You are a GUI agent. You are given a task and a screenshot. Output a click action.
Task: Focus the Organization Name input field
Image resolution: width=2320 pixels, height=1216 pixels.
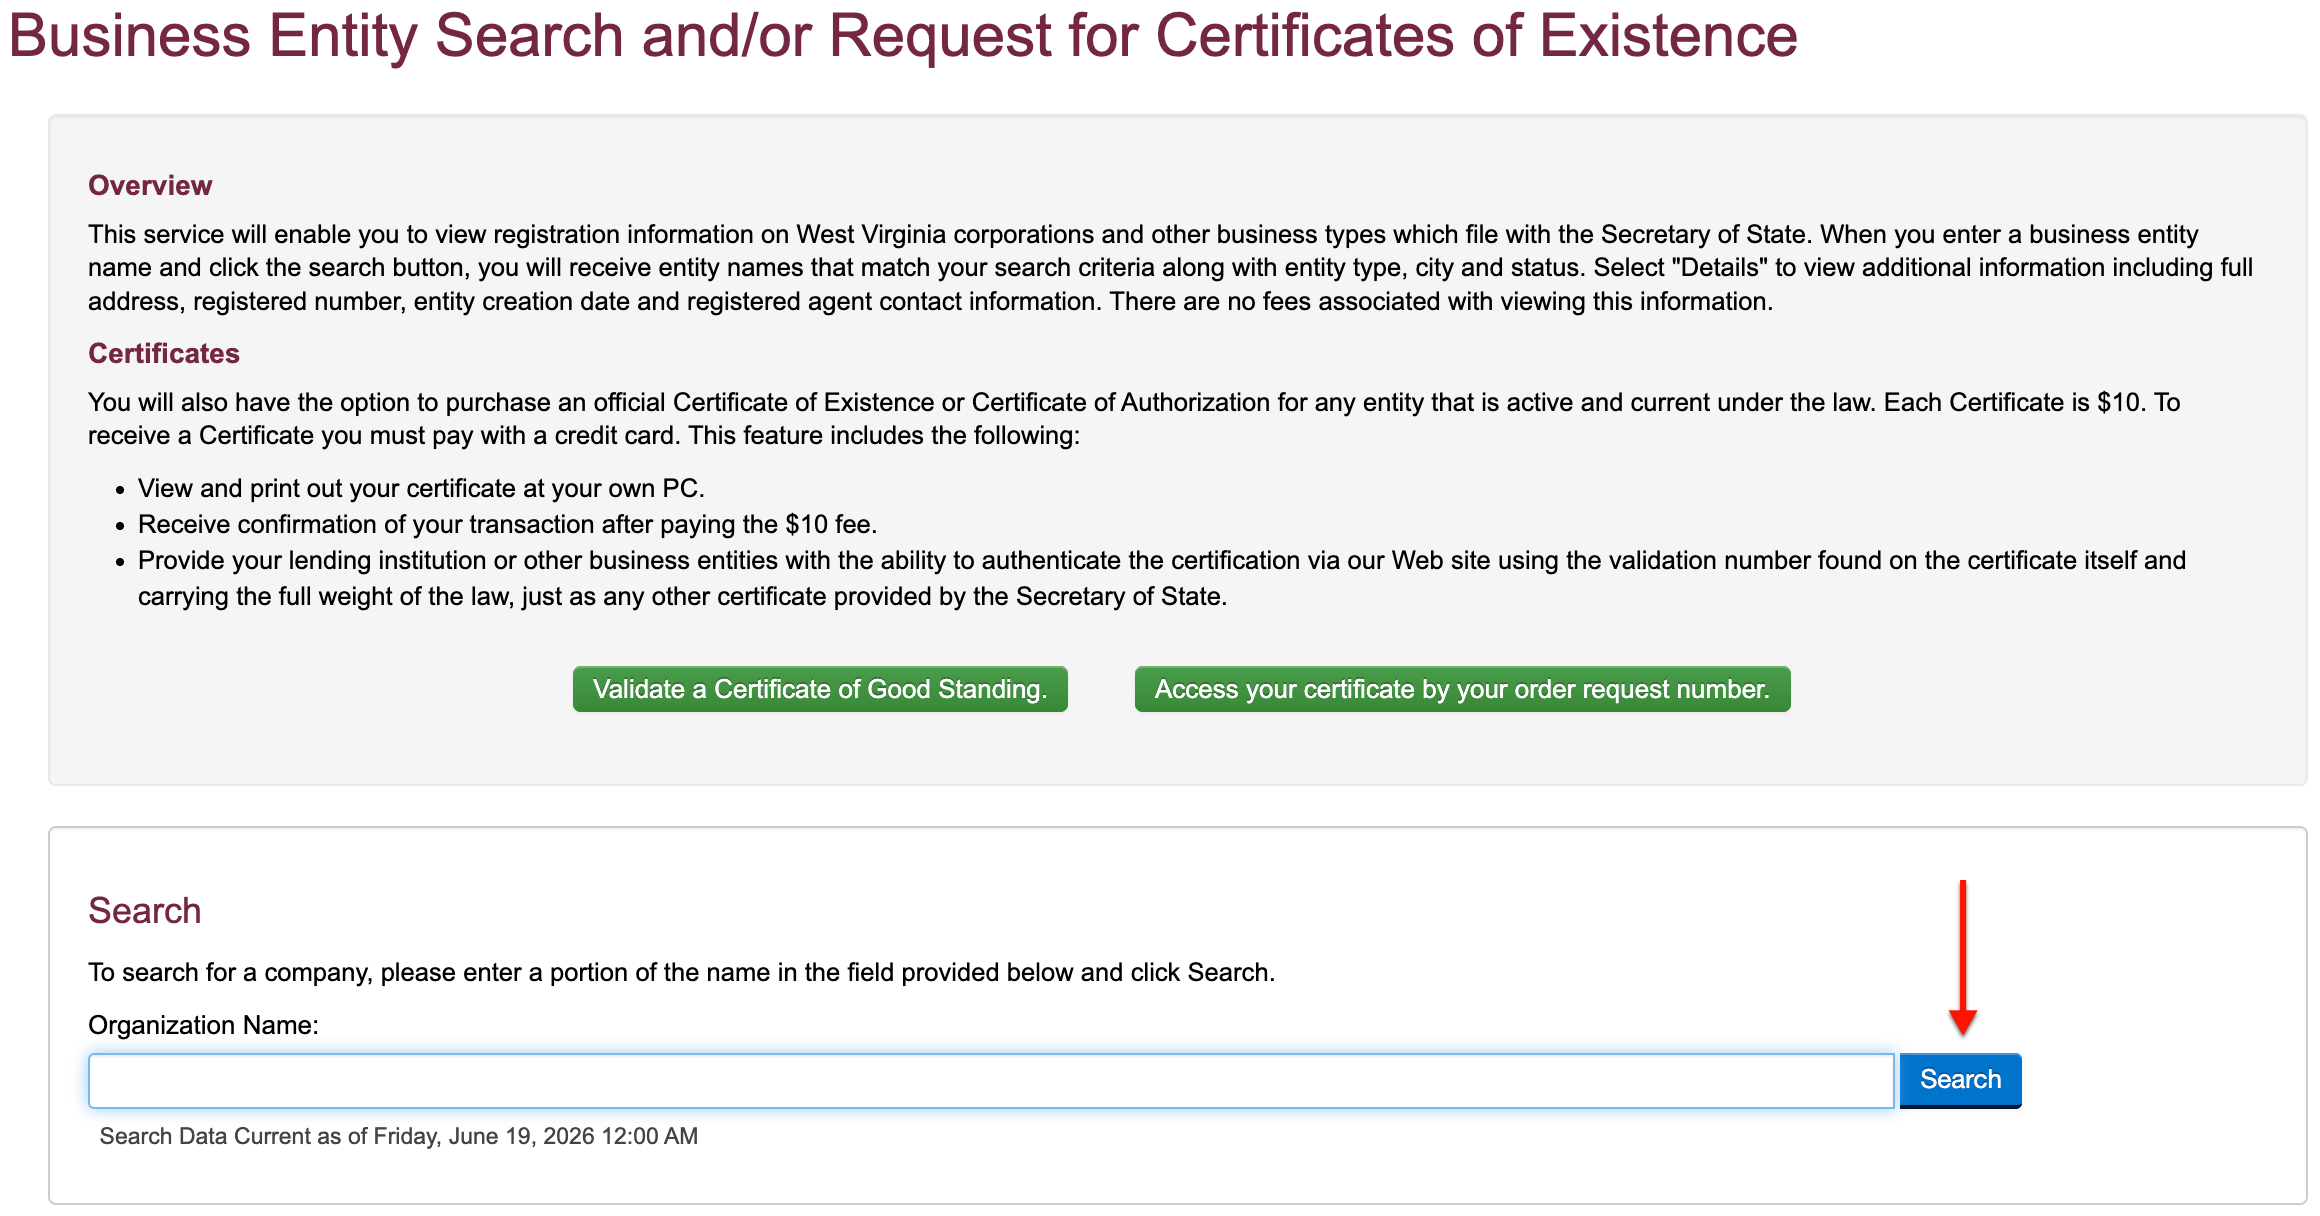tap(991, 1080)
